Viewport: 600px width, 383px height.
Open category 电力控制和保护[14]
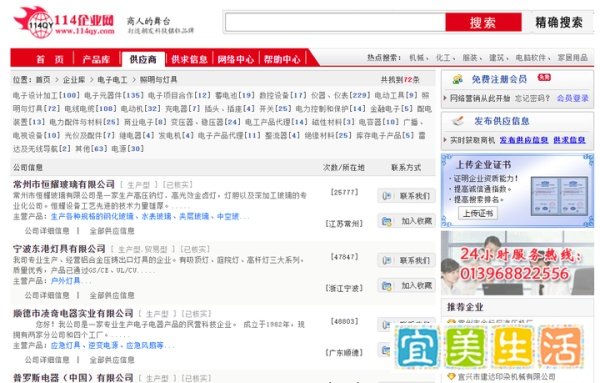pyautogui.click(x=331, y=109)
